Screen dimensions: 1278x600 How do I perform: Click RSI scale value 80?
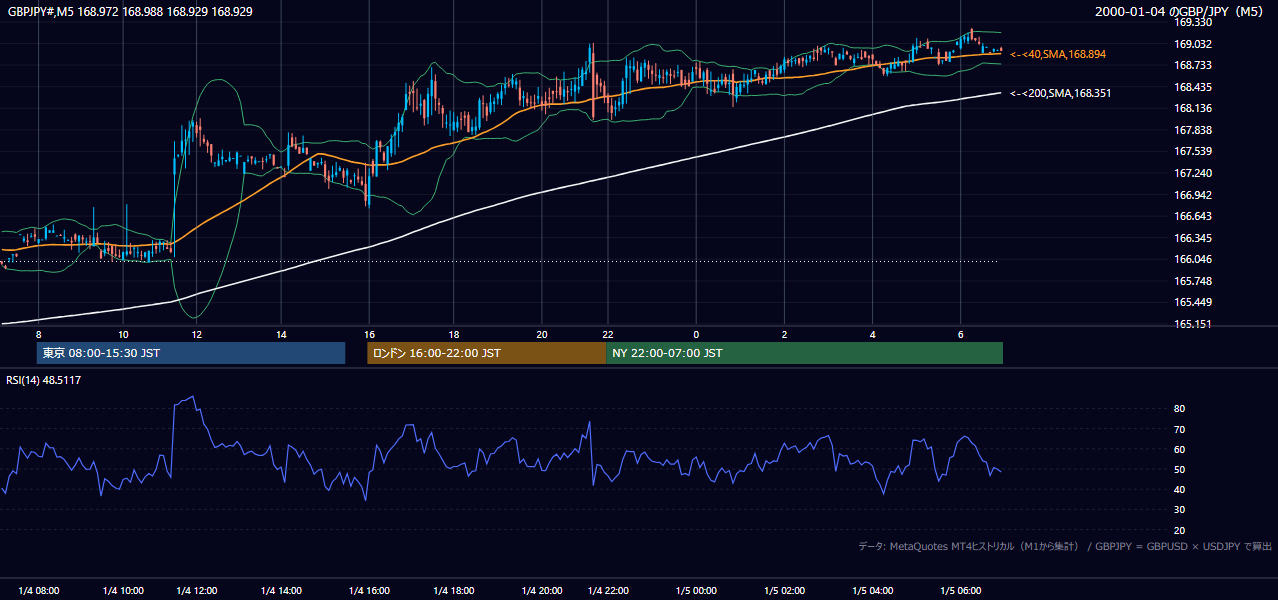click(1179, 409)
